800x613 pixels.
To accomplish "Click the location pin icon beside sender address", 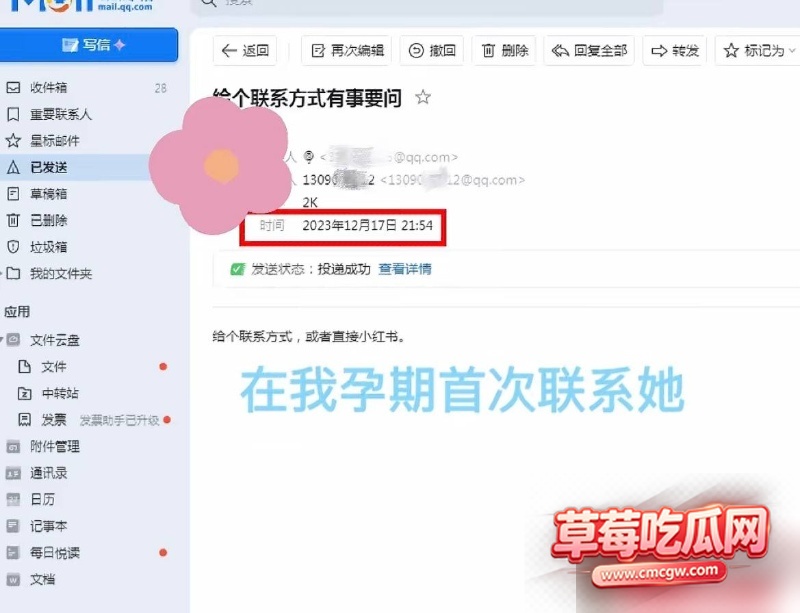I will click(x=309, y=157).
